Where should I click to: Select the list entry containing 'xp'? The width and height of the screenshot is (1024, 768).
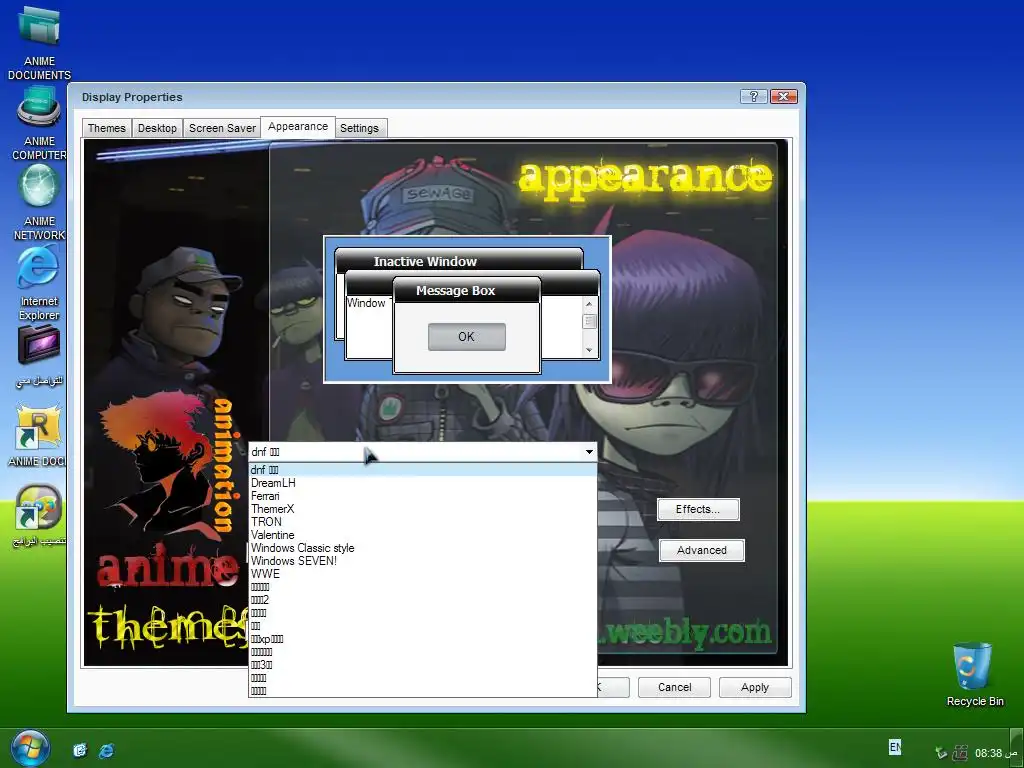[423, 639]
